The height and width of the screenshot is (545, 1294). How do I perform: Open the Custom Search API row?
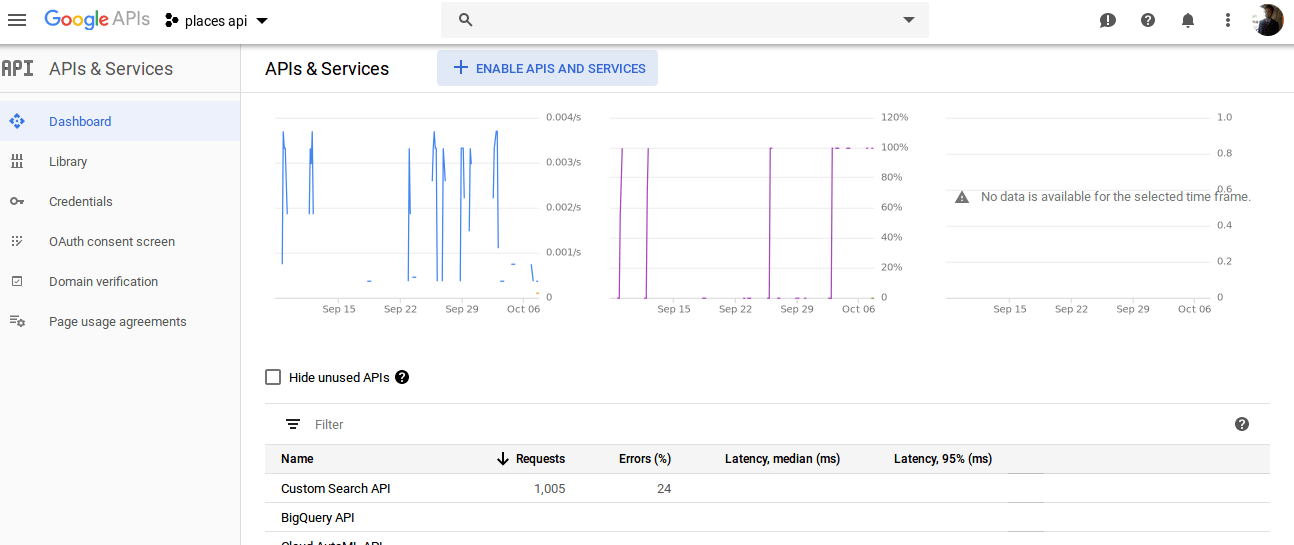point(767,488)
